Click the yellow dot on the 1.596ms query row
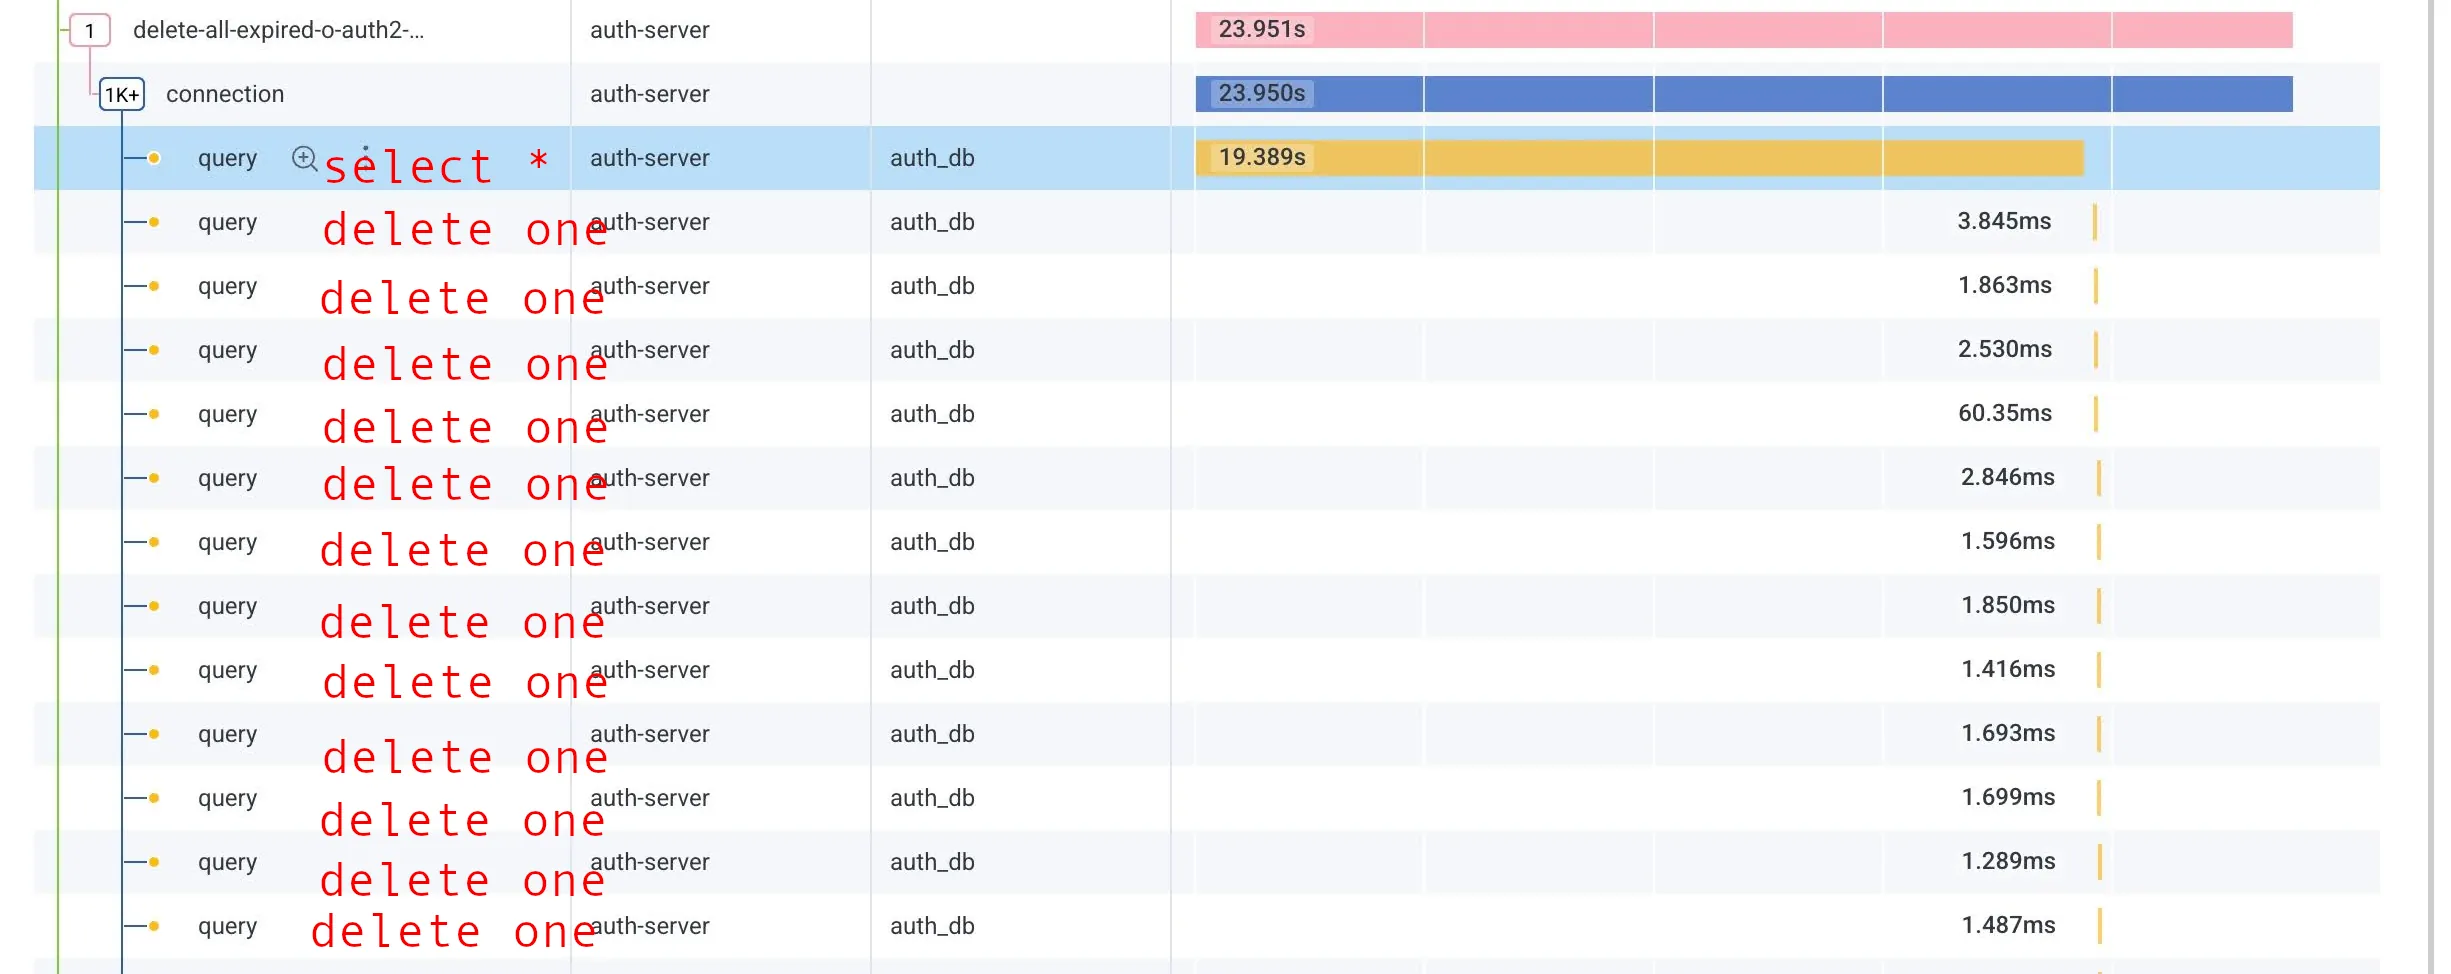Image resolution: width=2451 pixels, height=974 pixels. point(154,542)
